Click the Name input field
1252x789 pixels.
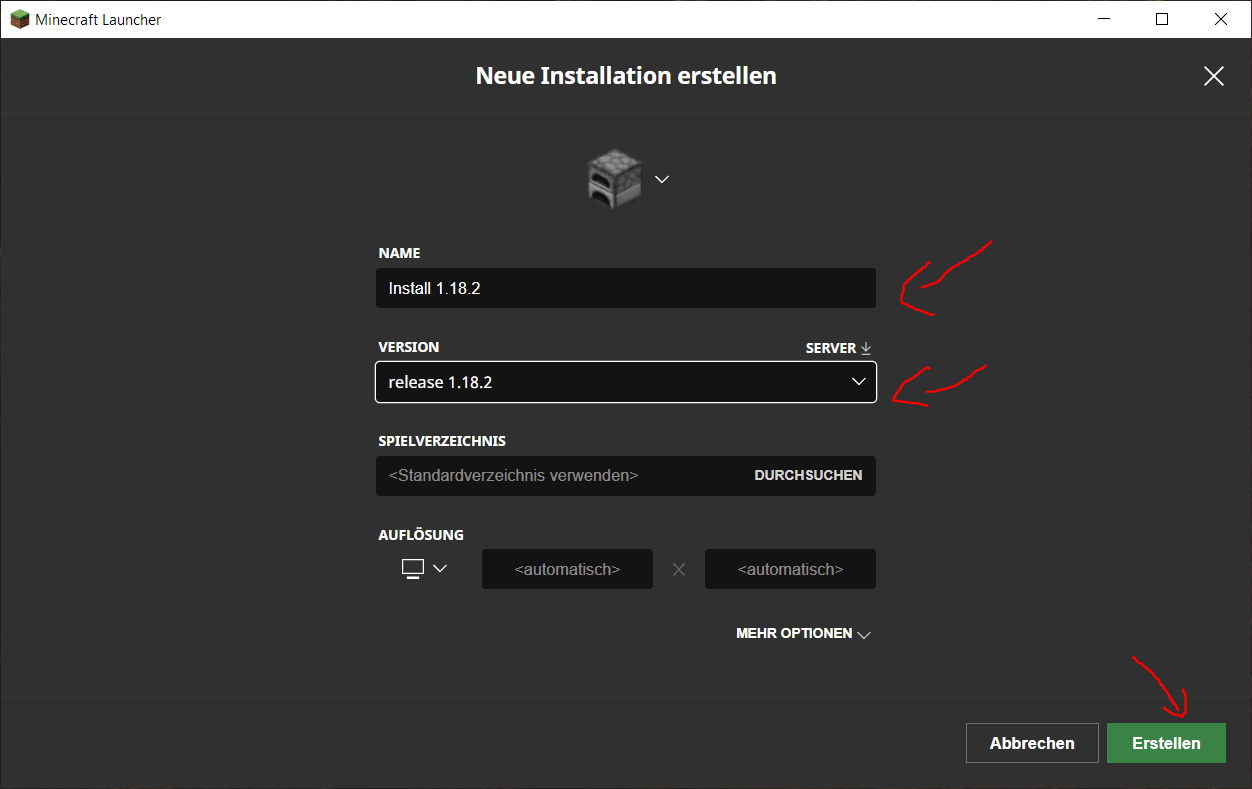(x=626, y=288)
